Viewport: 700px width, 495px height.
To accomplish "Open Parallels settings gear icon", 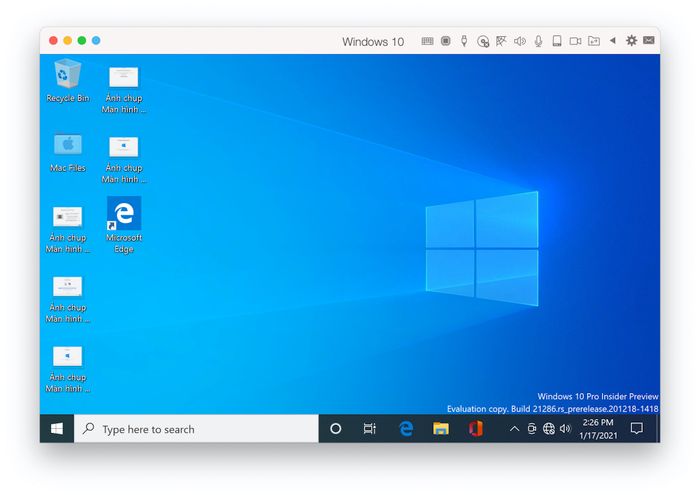I will pyautogui.click(x=631, y=41).
